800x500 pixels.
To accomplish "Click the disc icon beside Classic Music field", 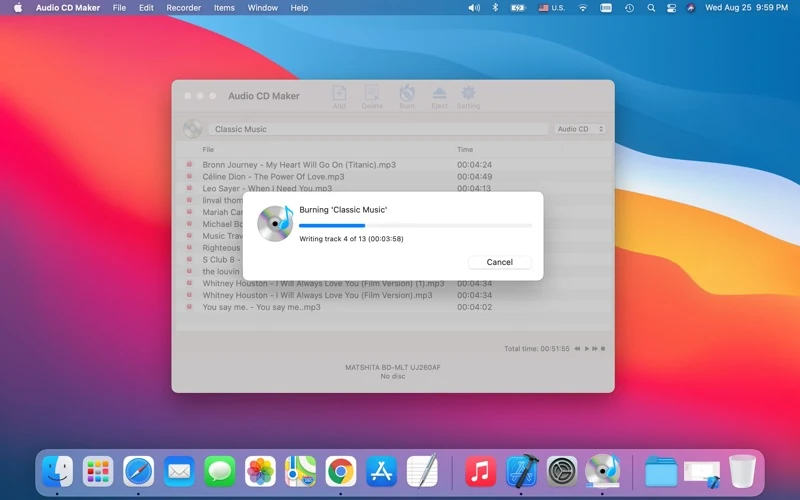I will click(x=193, y=129).
